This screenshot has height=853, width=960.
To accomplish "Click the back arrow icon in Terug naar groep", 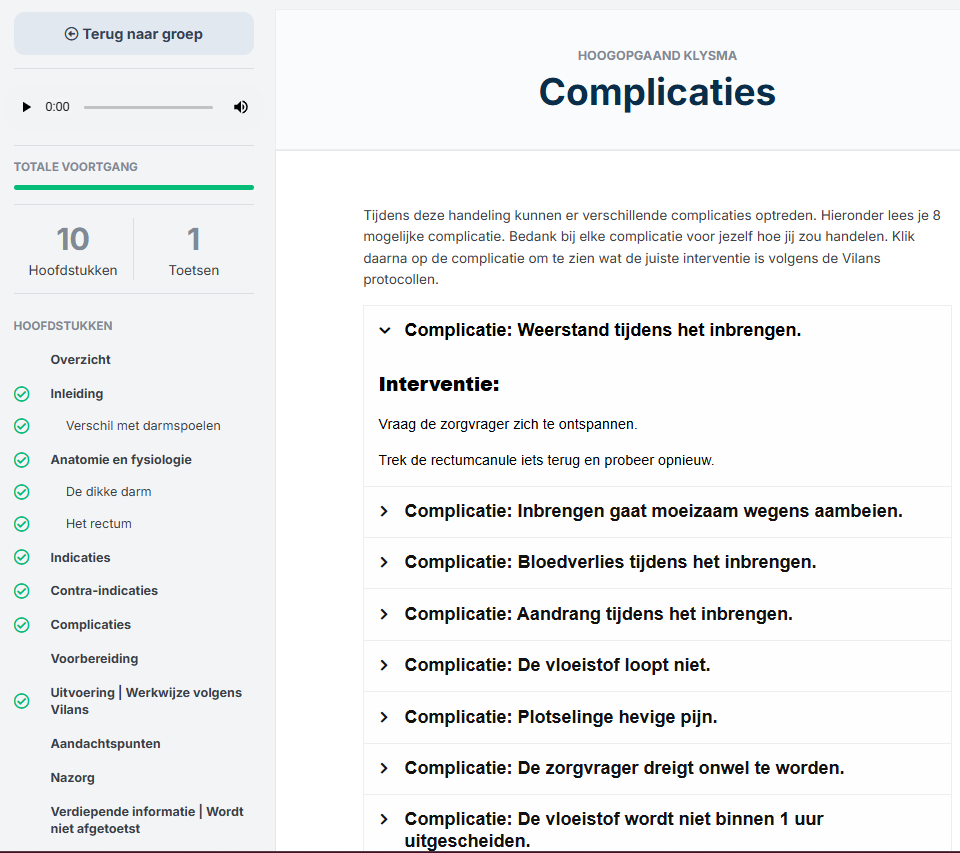I will tap(71, 34).
